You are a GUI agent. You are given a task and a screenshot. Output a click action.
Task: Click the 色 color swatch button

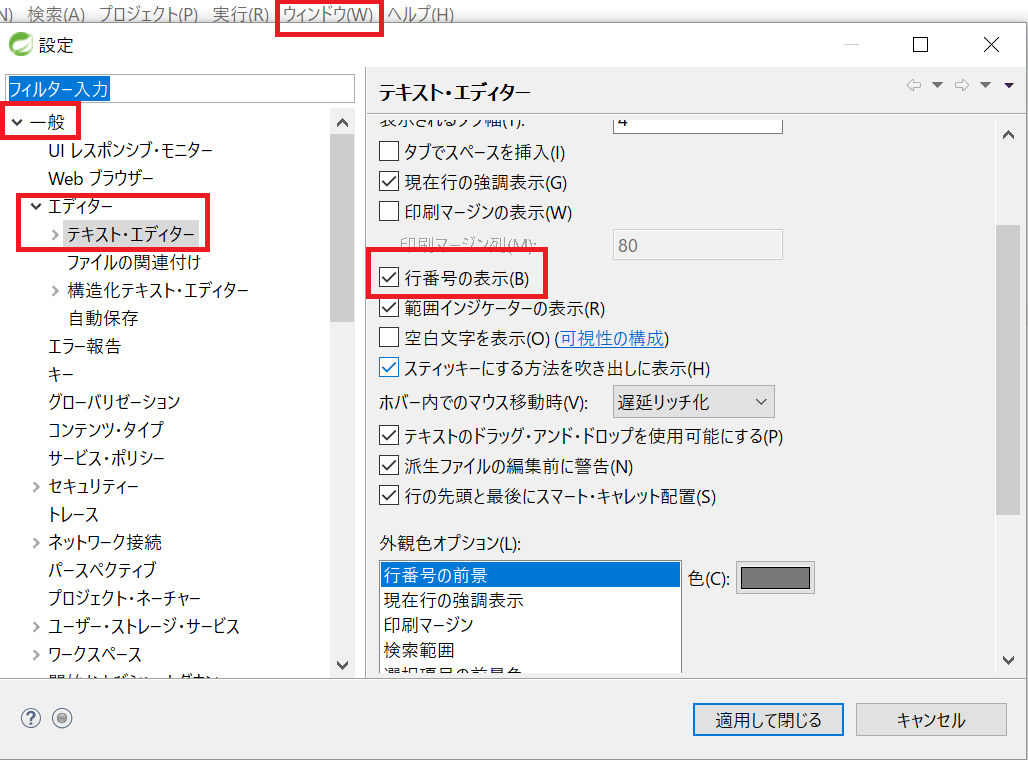[775, 578]
